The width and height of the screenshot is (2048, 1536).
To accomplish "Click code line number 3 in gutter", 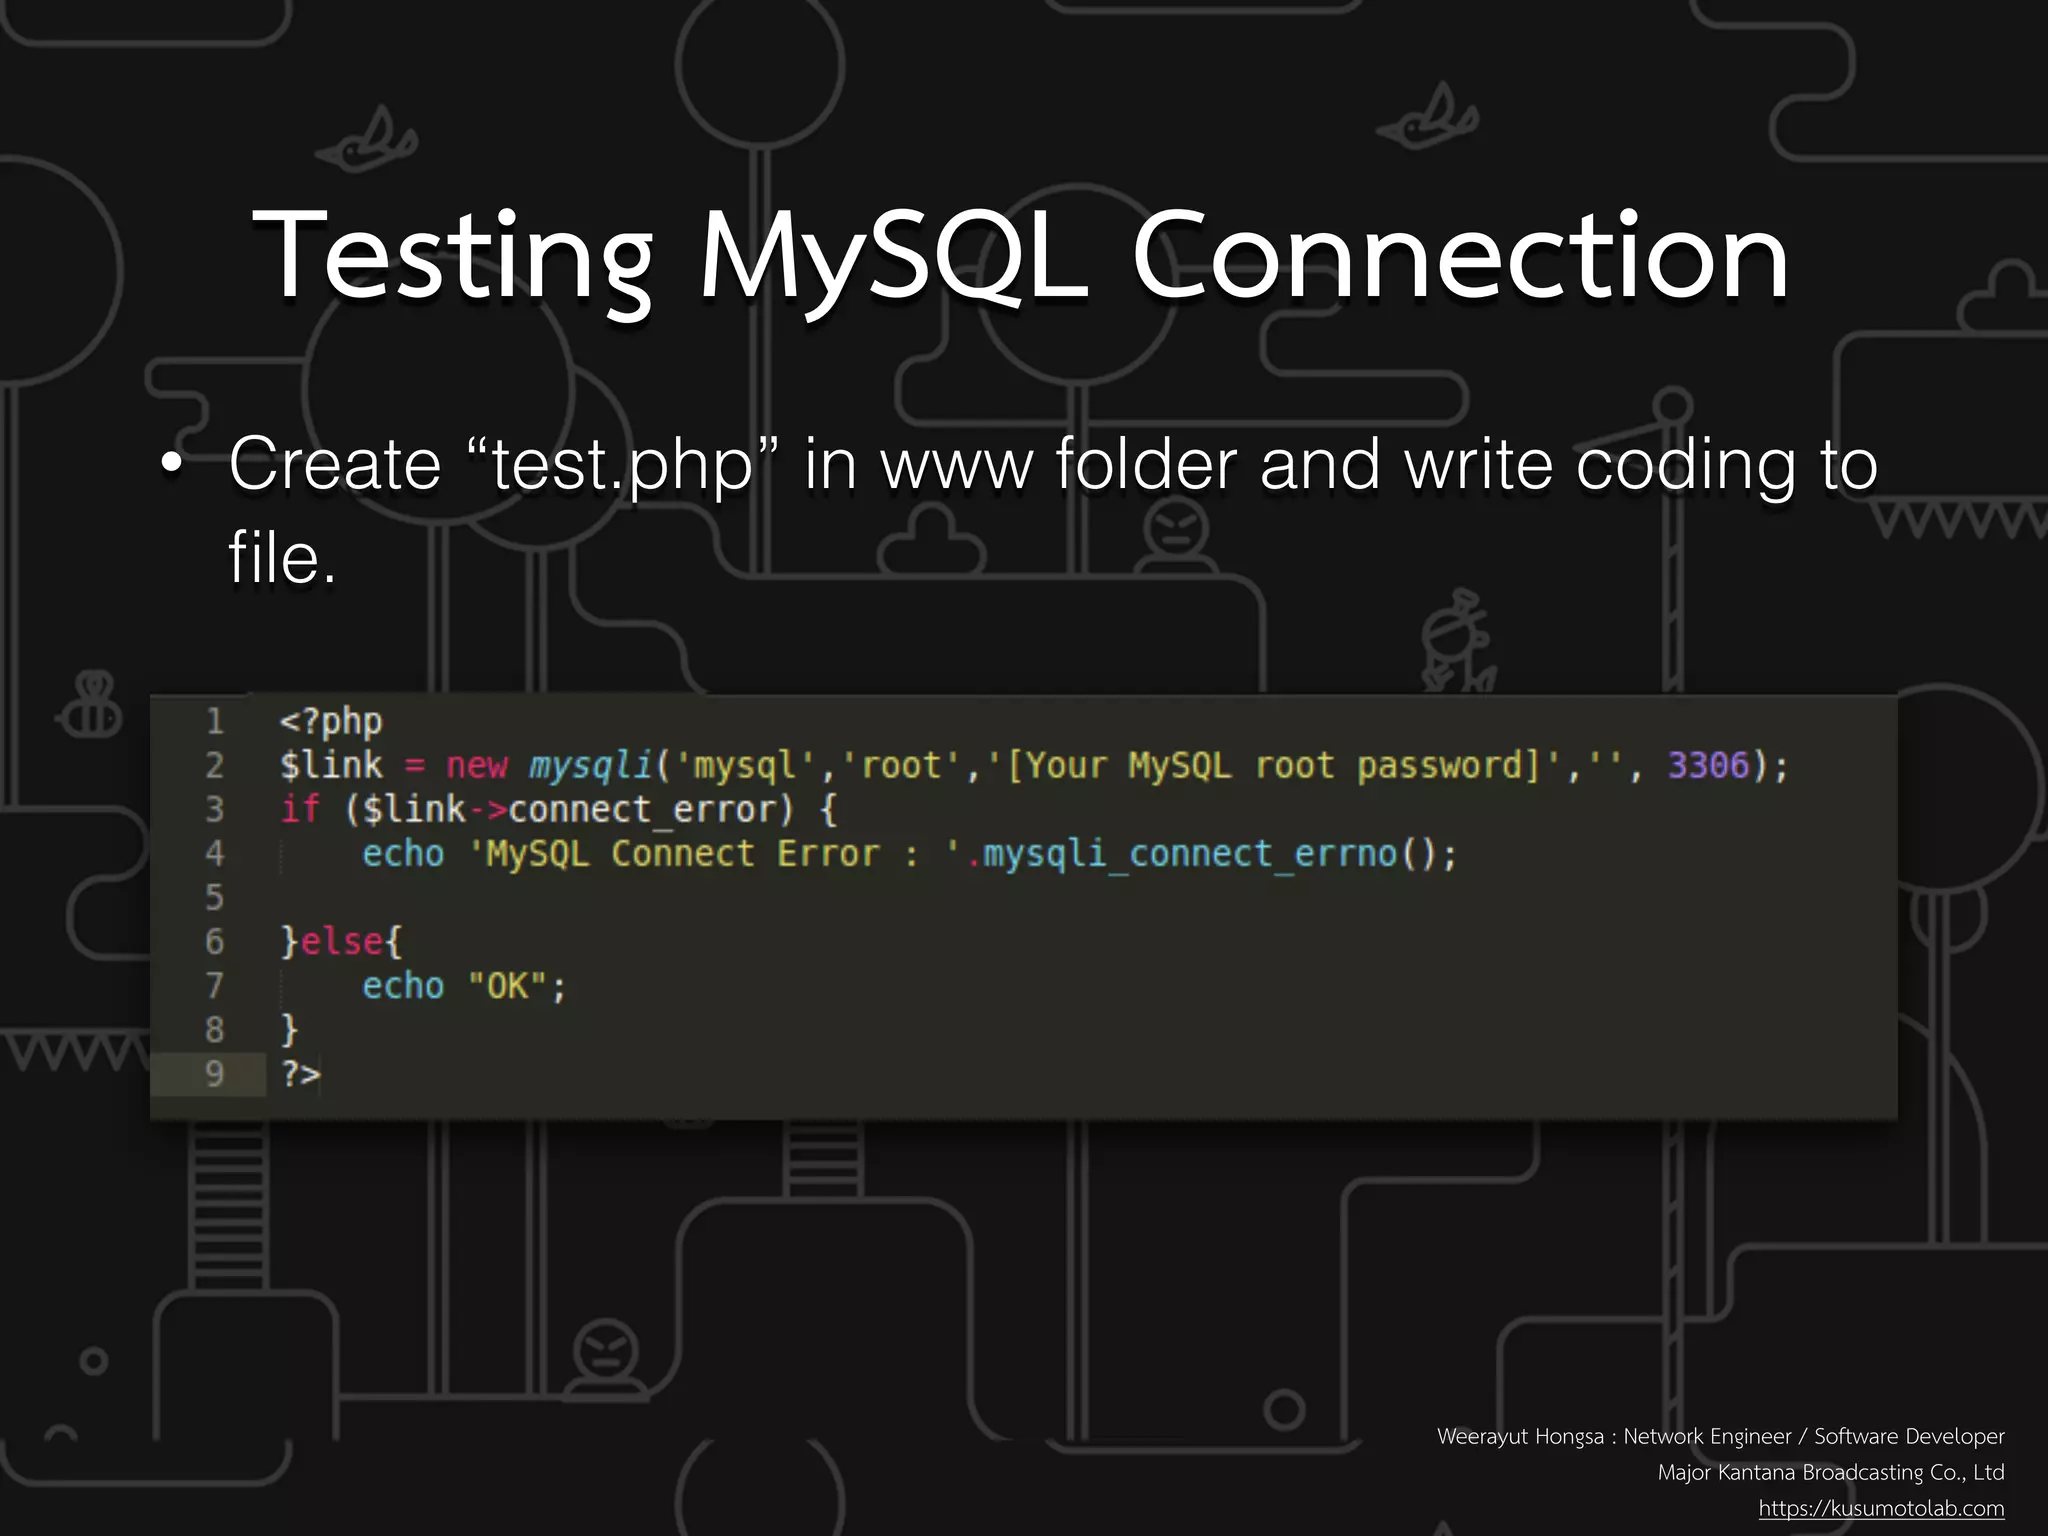I will pos(214,809).
